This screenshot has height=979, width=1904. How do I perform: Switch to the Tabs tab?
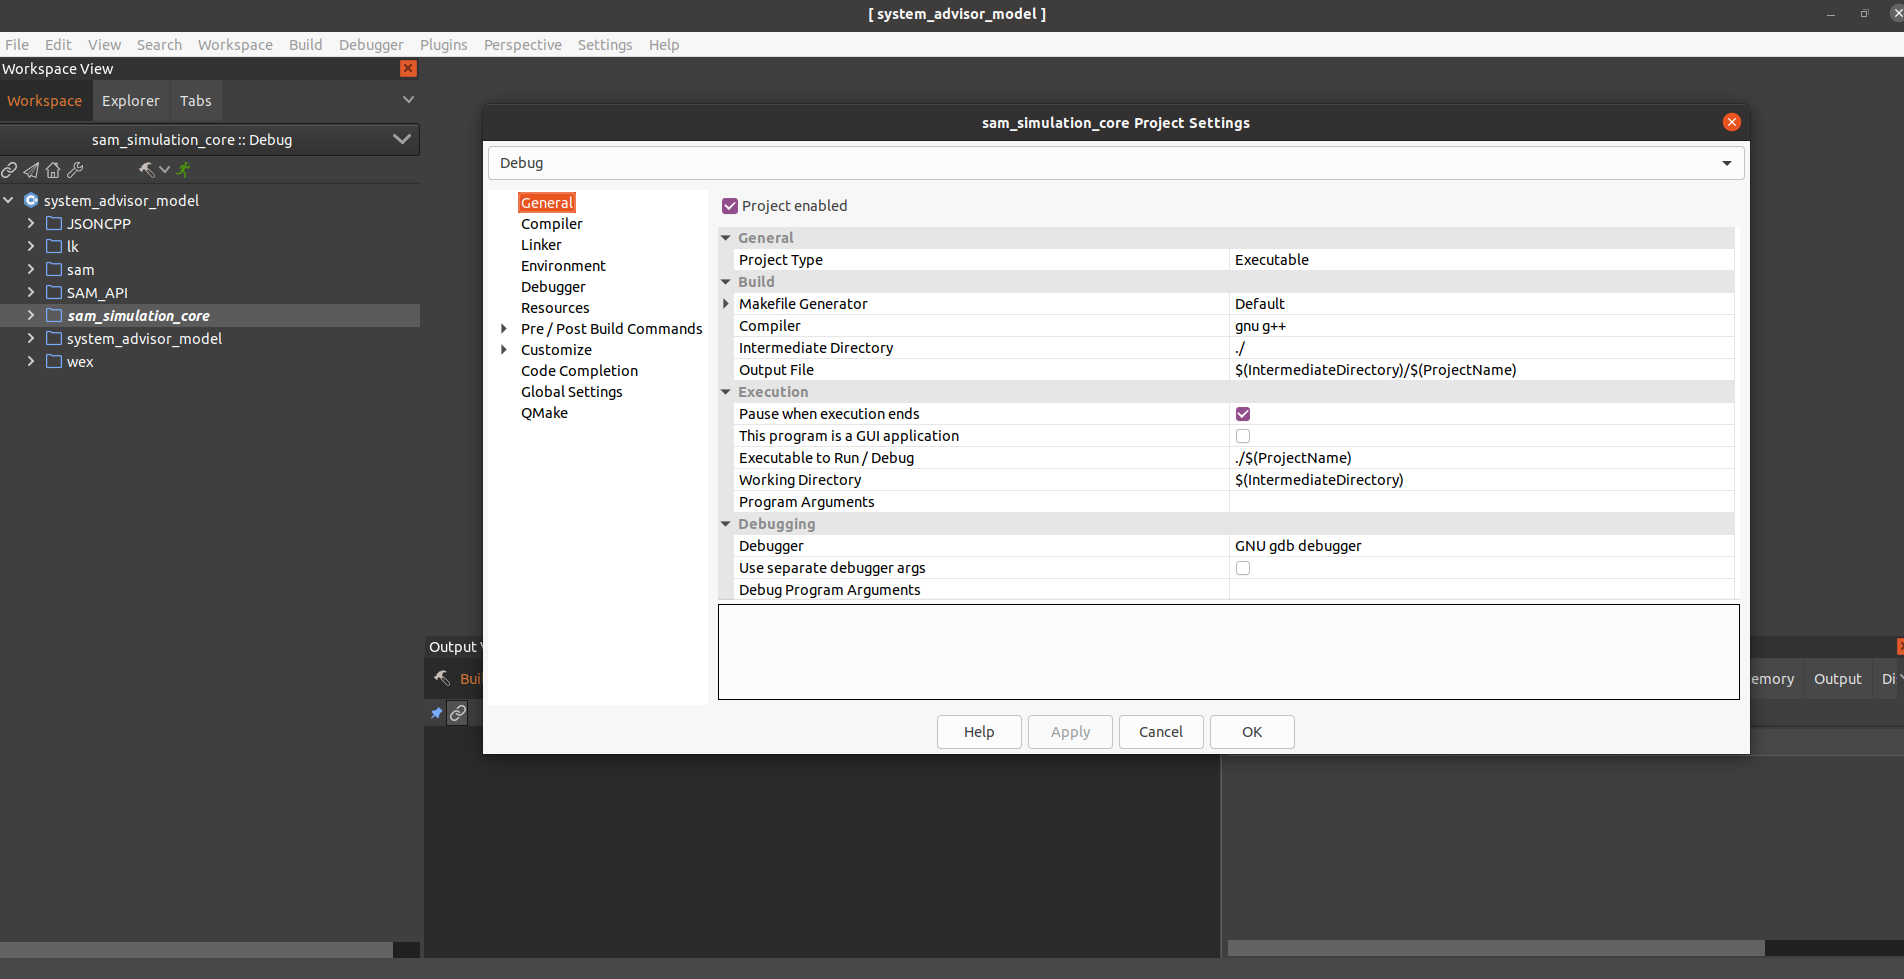pos(195,101)
